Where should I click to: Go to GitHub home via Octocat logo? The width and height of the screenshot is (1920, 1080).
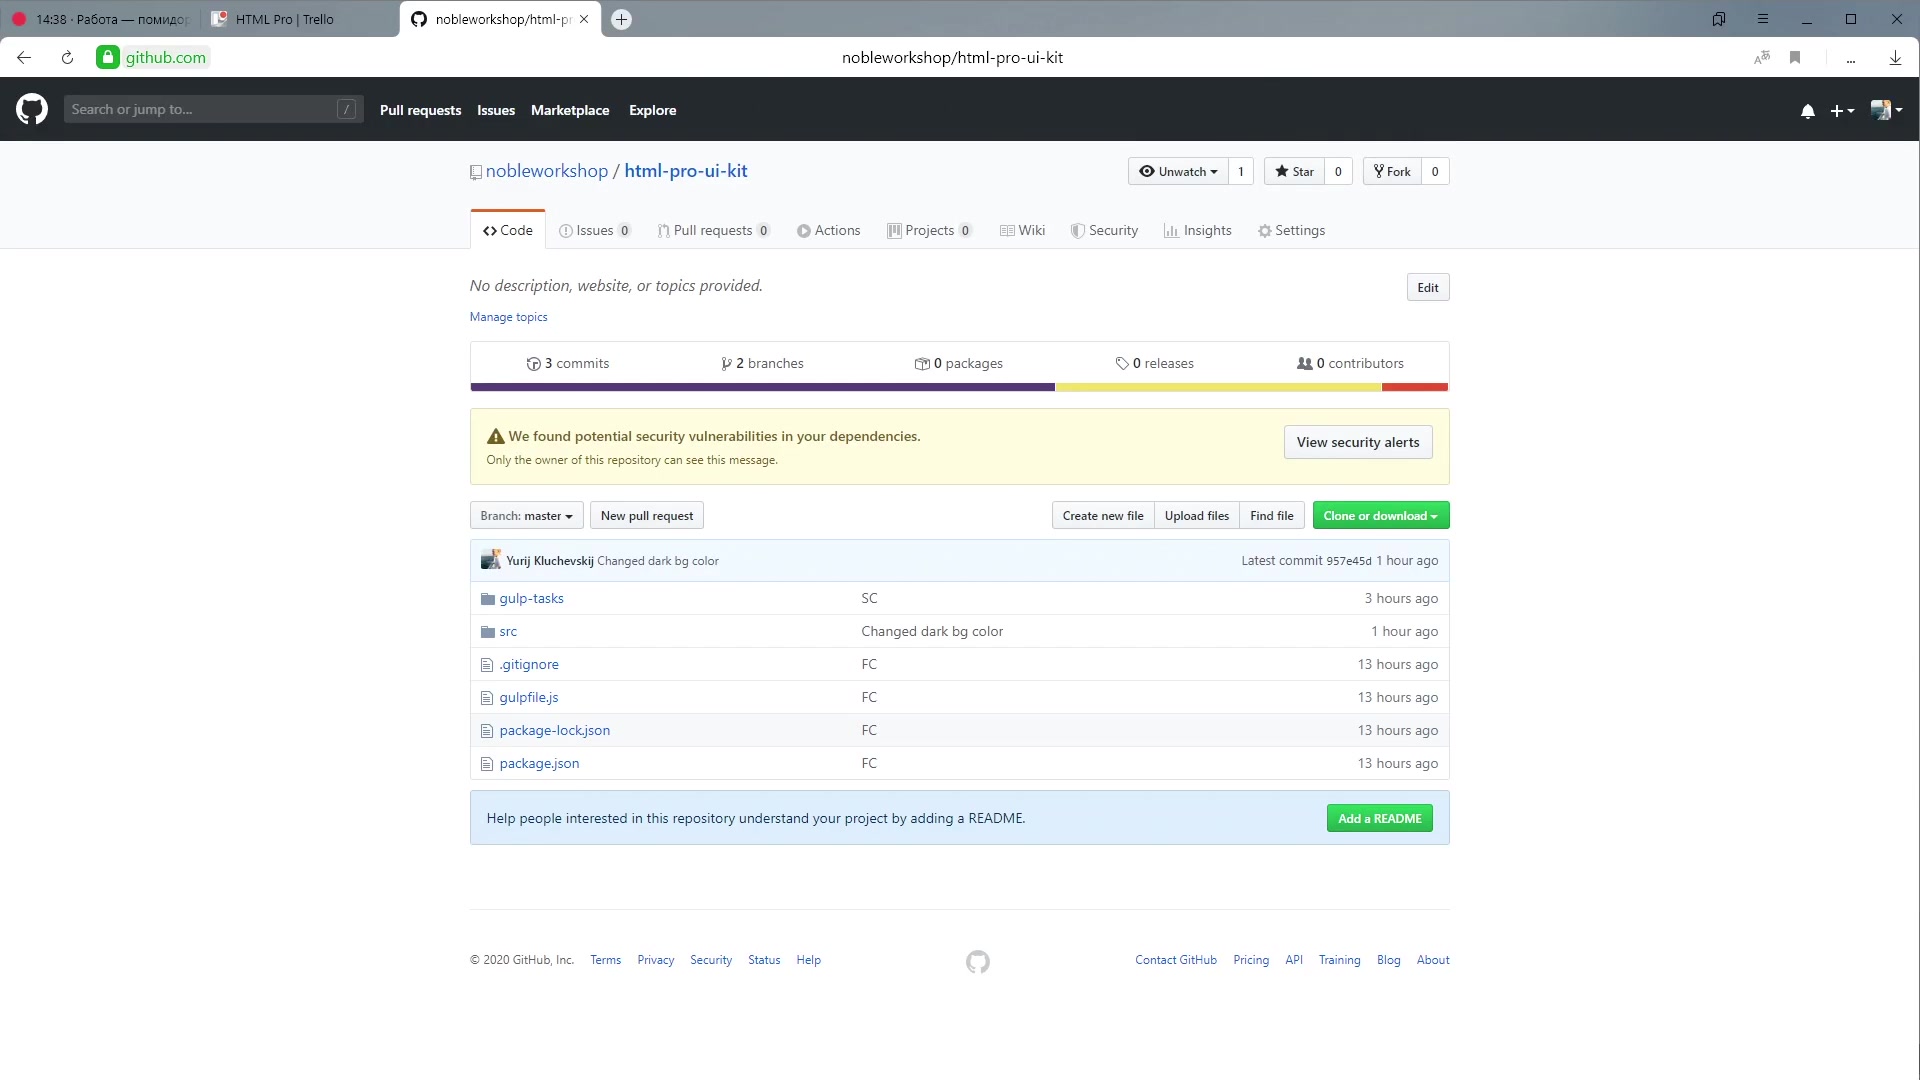(32, 109)
